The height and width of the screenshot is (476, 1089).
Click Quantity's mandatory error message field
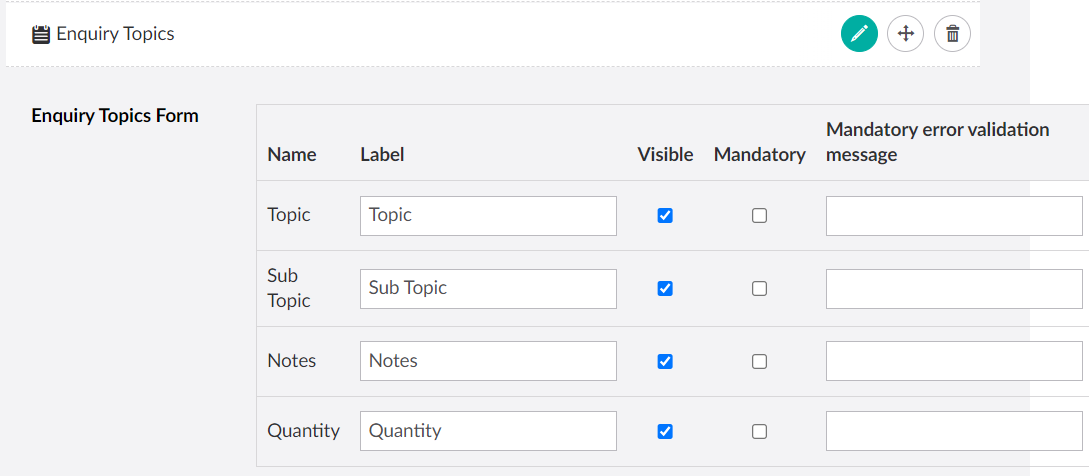(x=954, y=431)
